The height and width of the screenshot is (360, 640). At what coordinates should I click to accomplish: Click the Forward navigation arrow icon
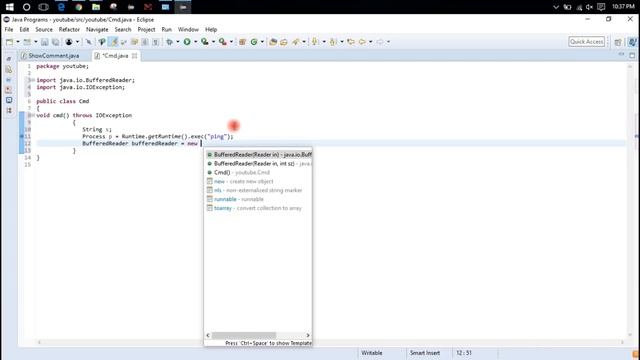[x=380, y=42]
